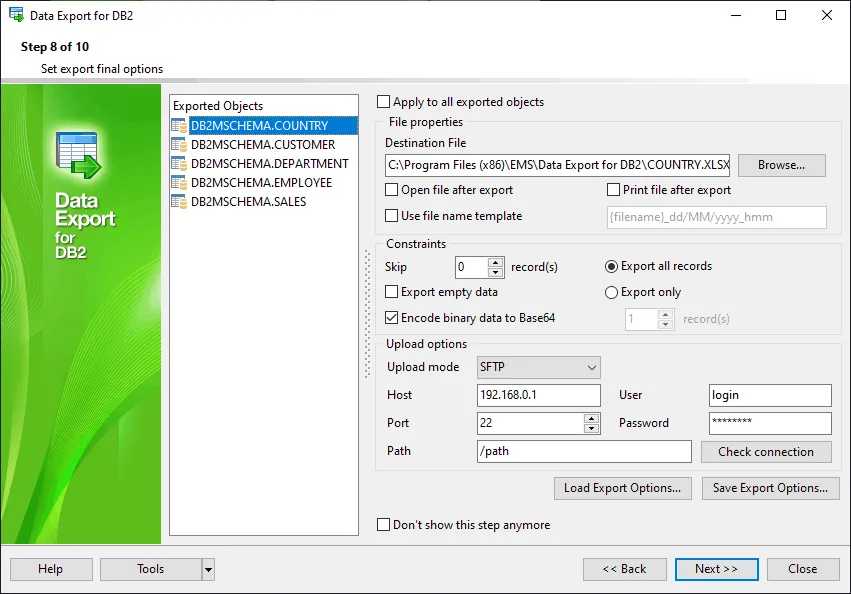Screen dimensions: 851x594
Task: Click Load Export Options... button
Action: tap(623, 488)
